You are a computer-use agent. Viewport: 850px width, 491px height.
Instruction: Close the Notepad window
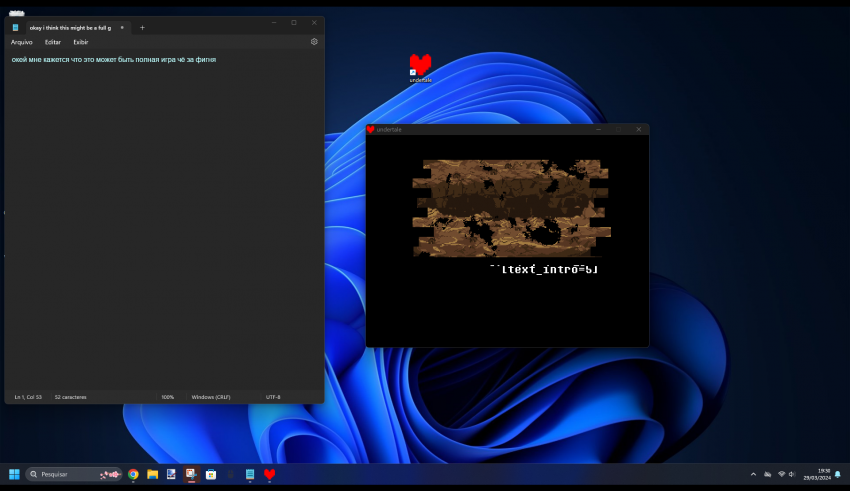coord(314,23)
